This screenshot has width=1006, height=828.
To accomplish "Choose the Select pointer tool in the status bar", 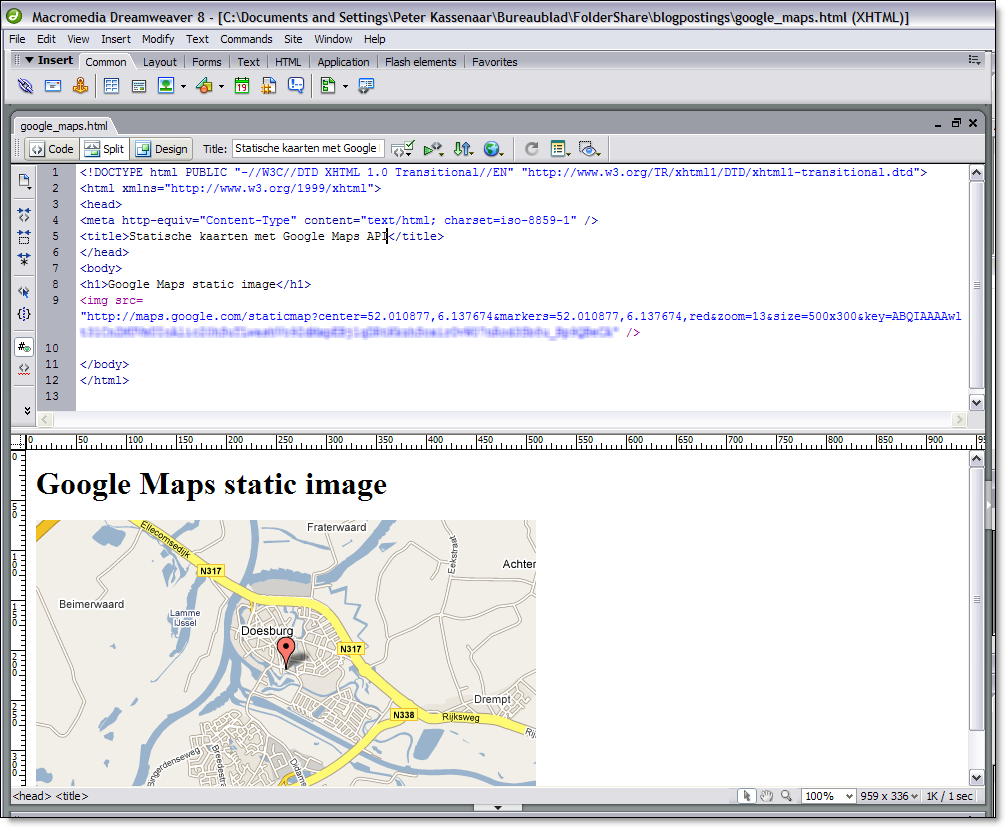I will point(746,796).
